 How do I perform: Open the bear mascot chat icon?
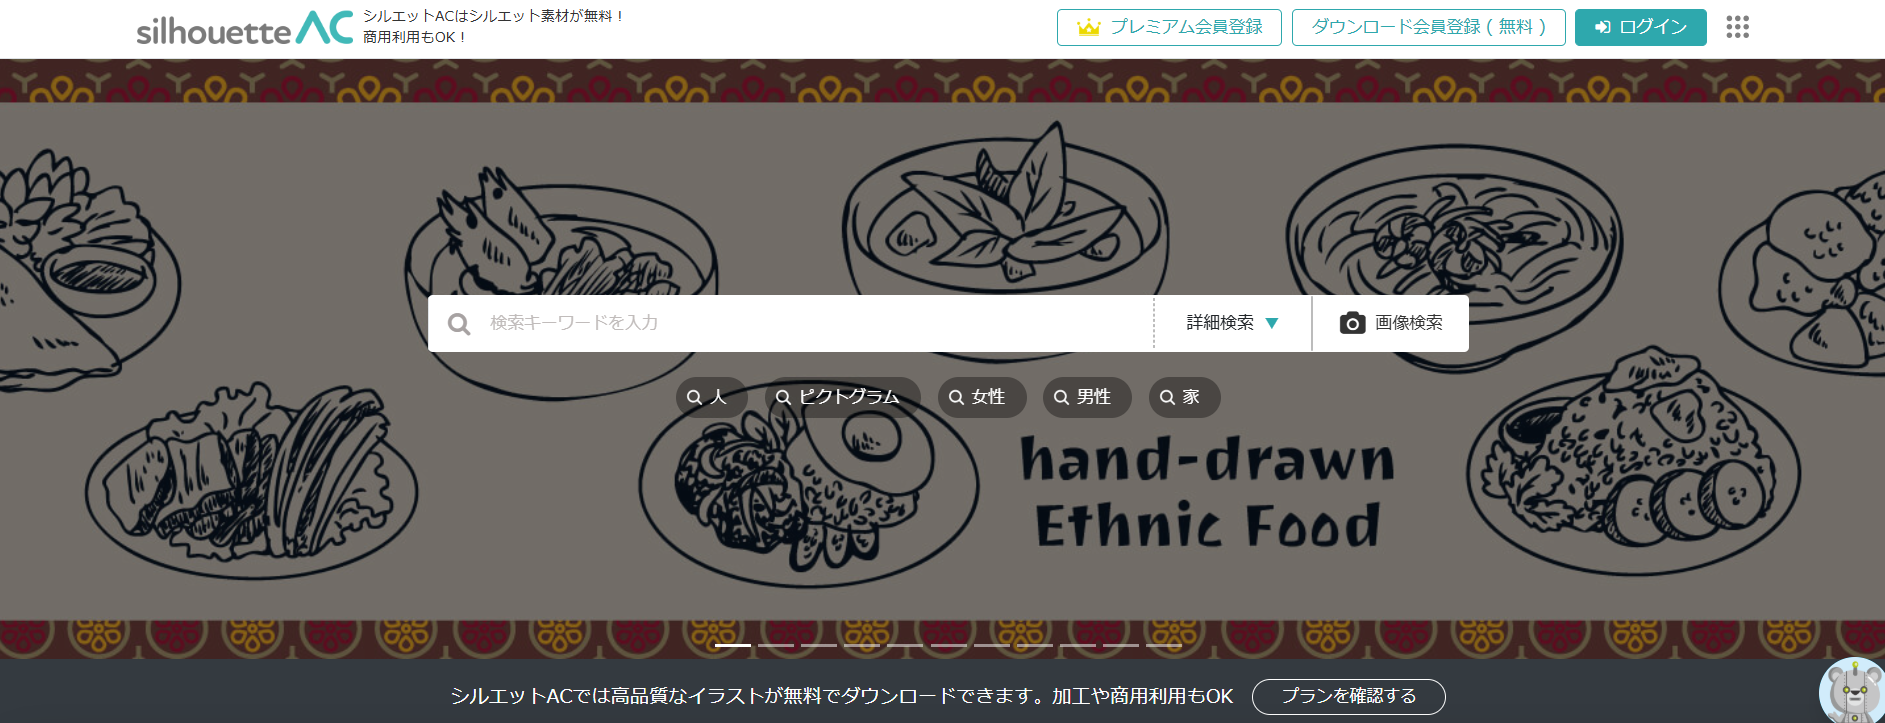1853,691
